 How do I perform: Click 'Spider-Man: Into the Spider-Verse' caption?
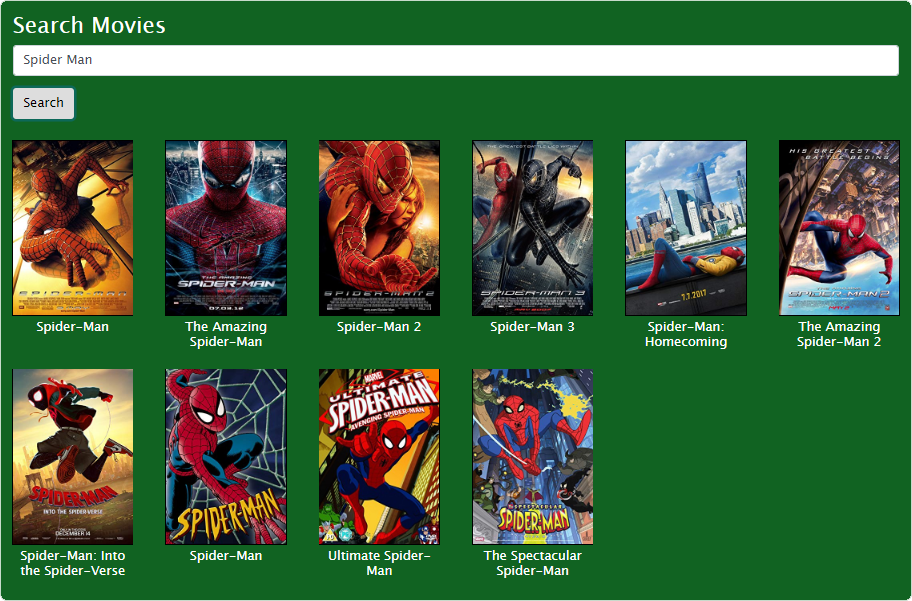(x=73, y=563)
